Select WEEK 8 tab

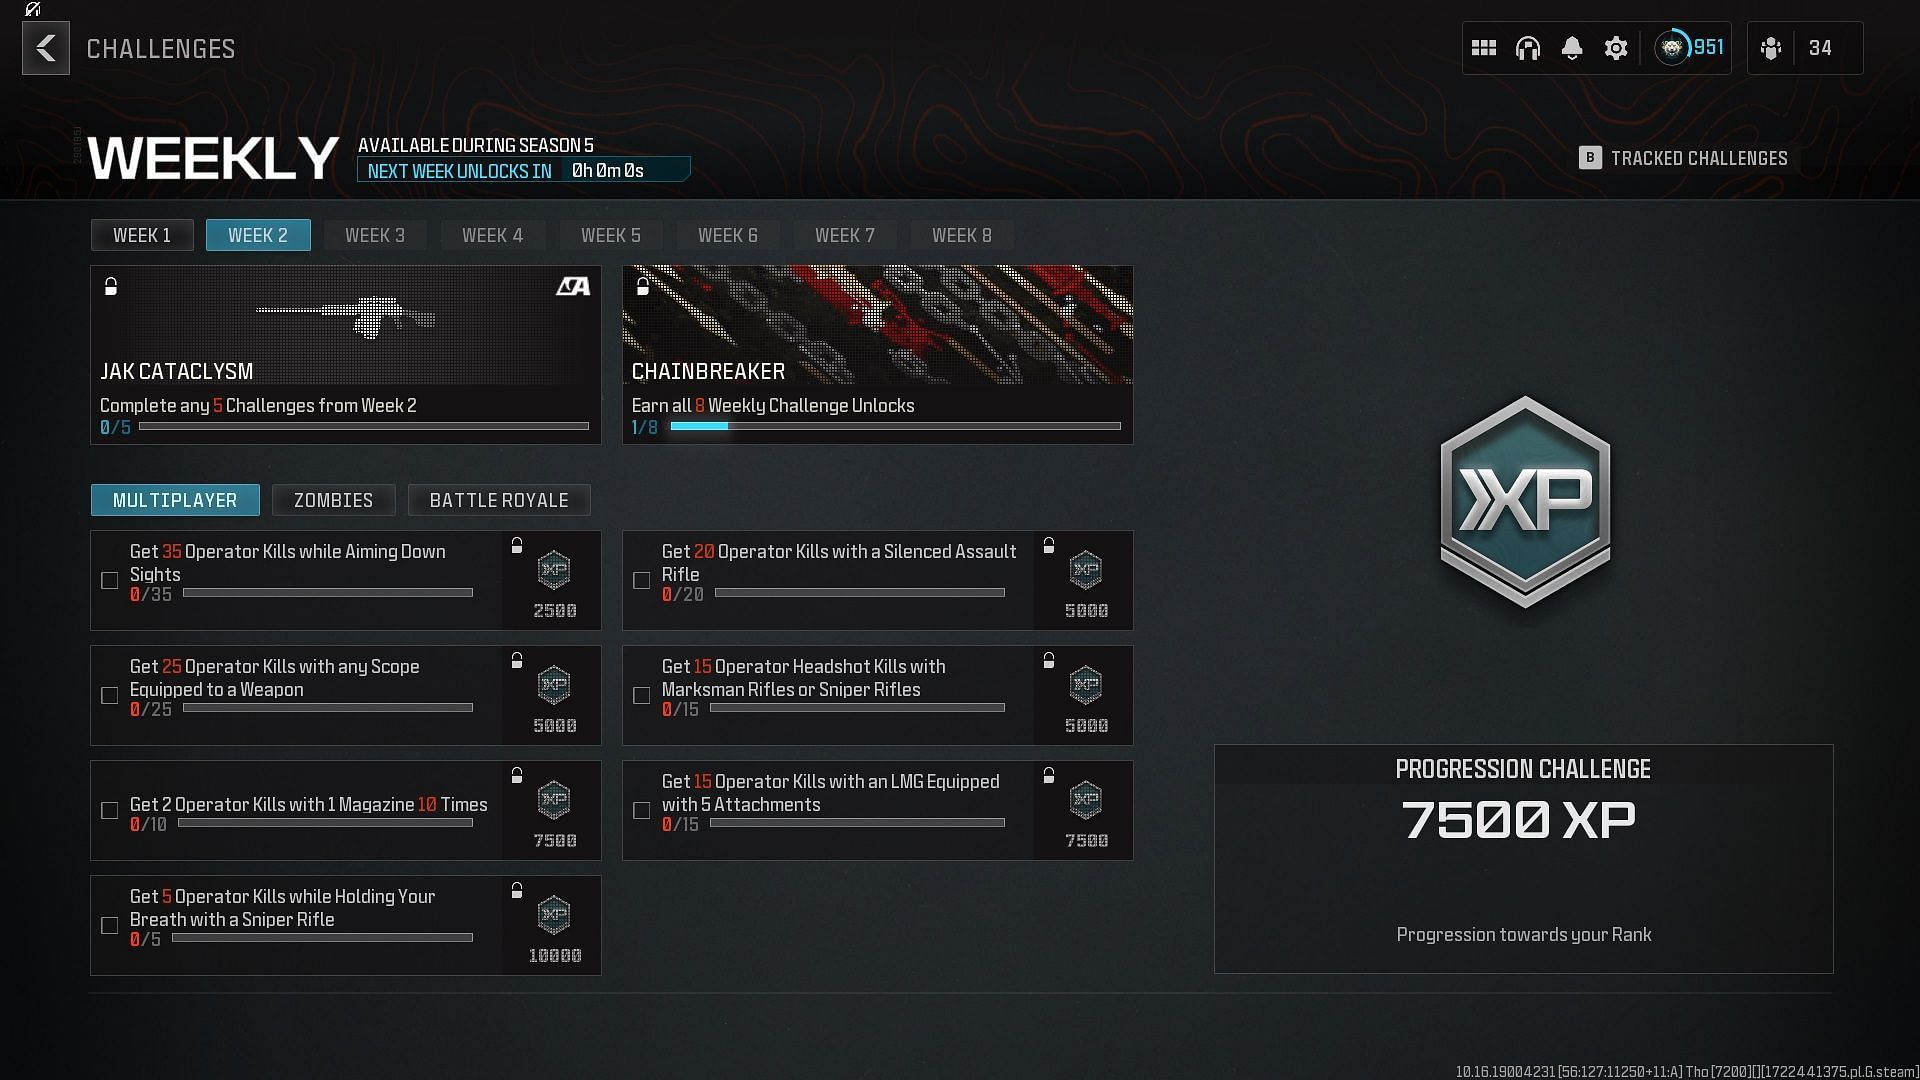tap(961, 235)
